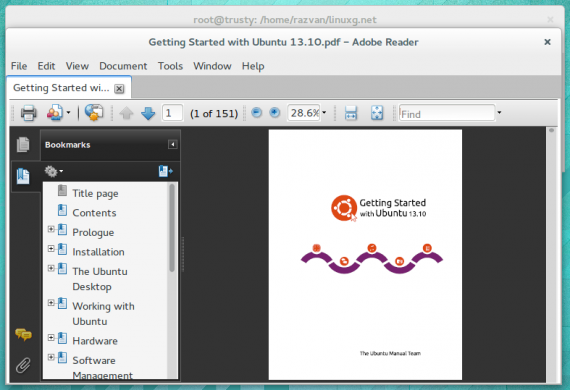Select the Contents bookmark

pos(94,213)
